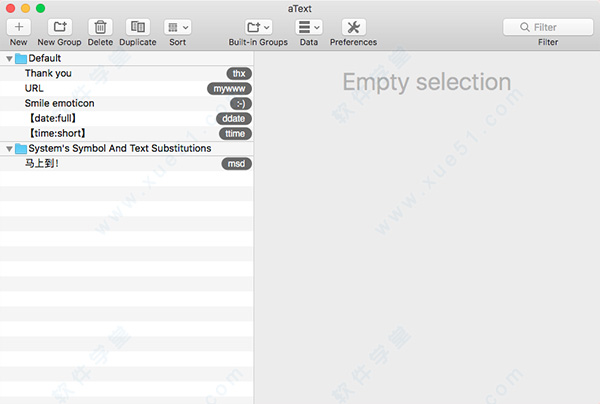Close the aText window with red button

[x=11, y=8]
